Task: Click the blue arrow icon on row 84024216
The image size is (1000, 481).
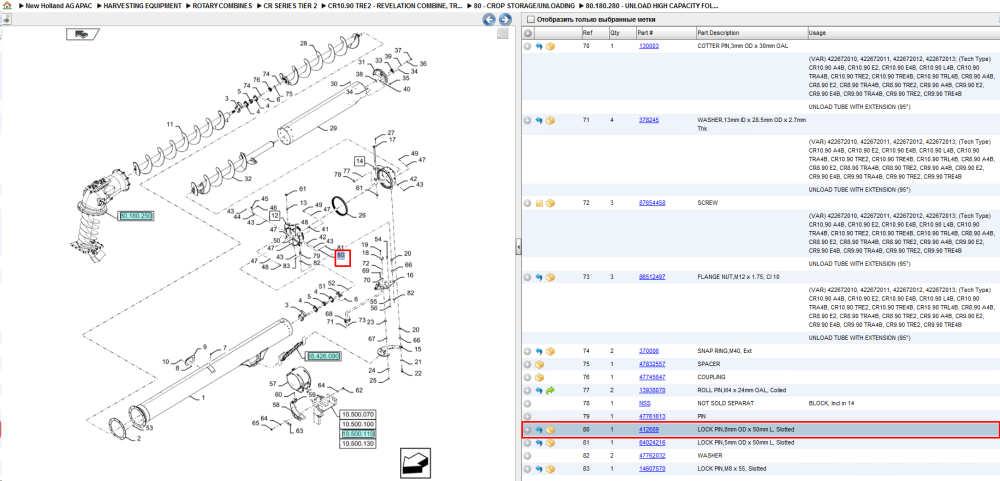Action: pos(539,443)
